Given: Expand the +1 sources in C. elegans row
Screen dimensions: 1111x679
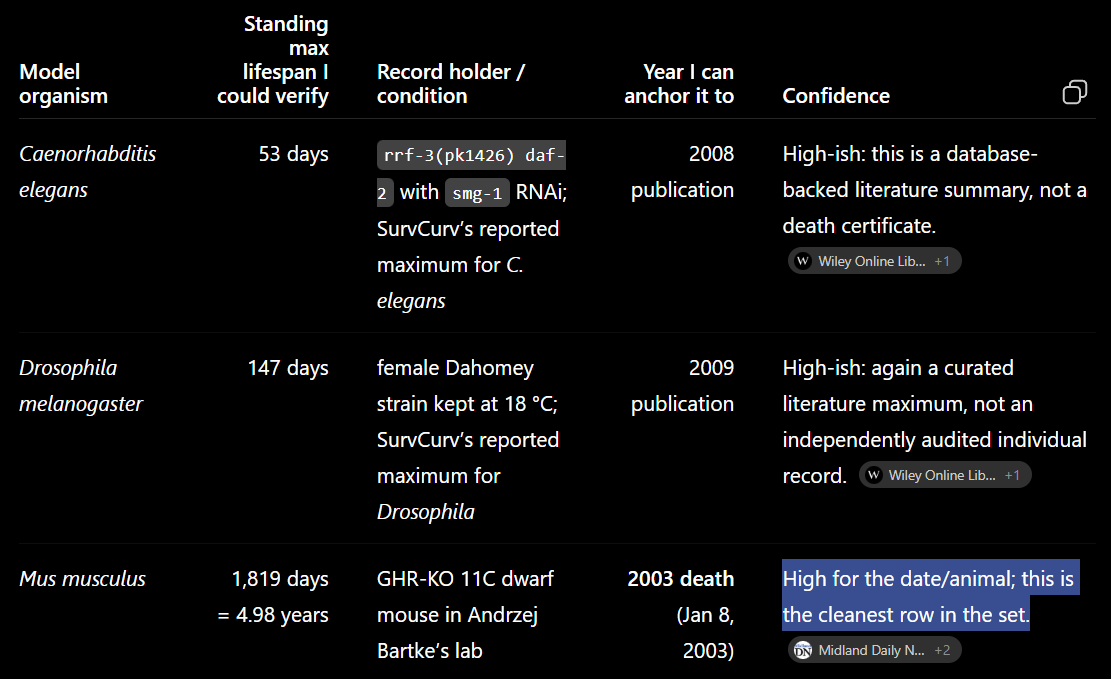Looking at the screenshot, I should pyautogui.click(x=942, y=261).
